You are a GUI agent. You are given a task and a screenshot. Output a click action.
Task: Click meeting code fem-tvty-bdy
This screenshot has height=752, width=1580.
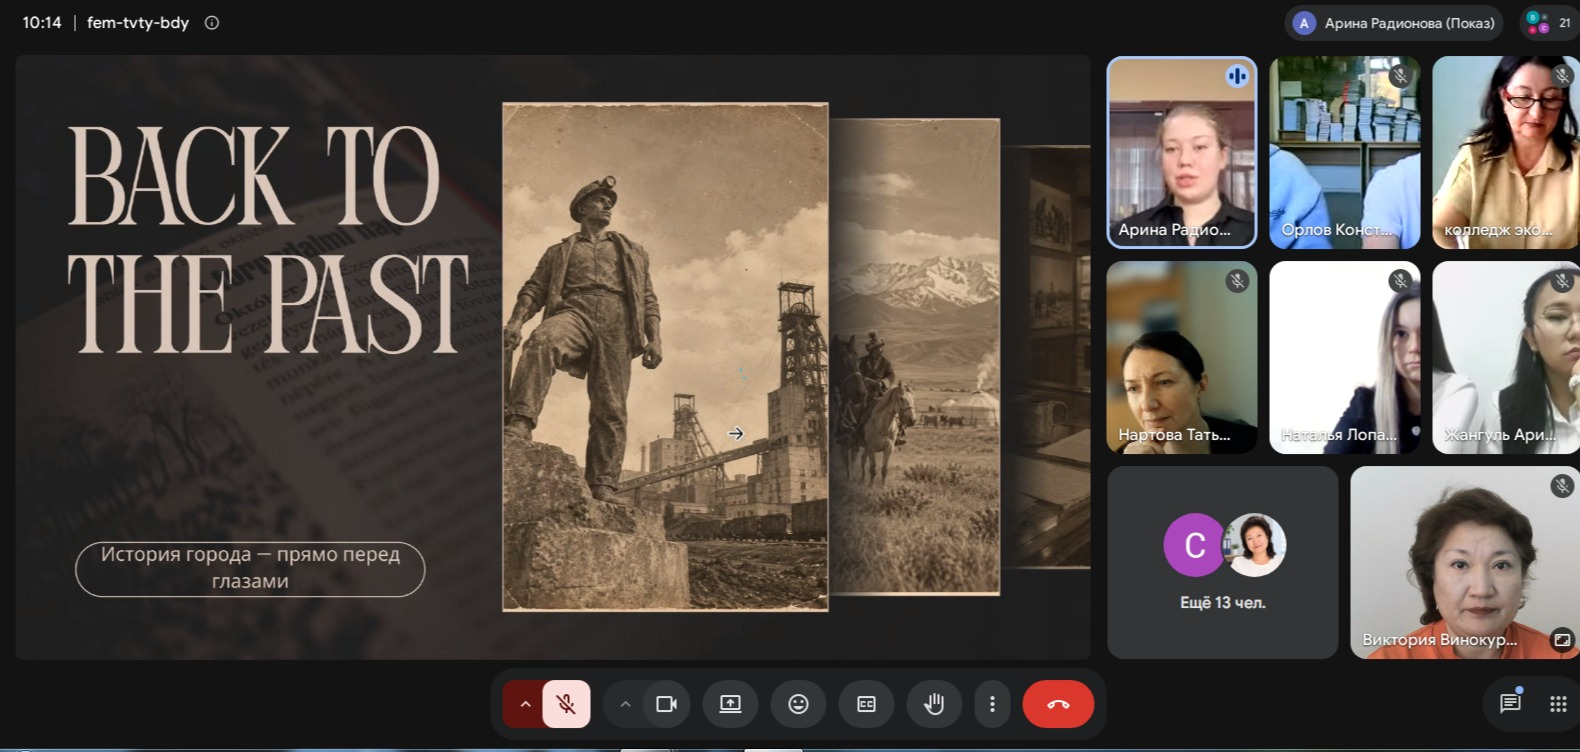pyautogui.click(x=138, y=23)
